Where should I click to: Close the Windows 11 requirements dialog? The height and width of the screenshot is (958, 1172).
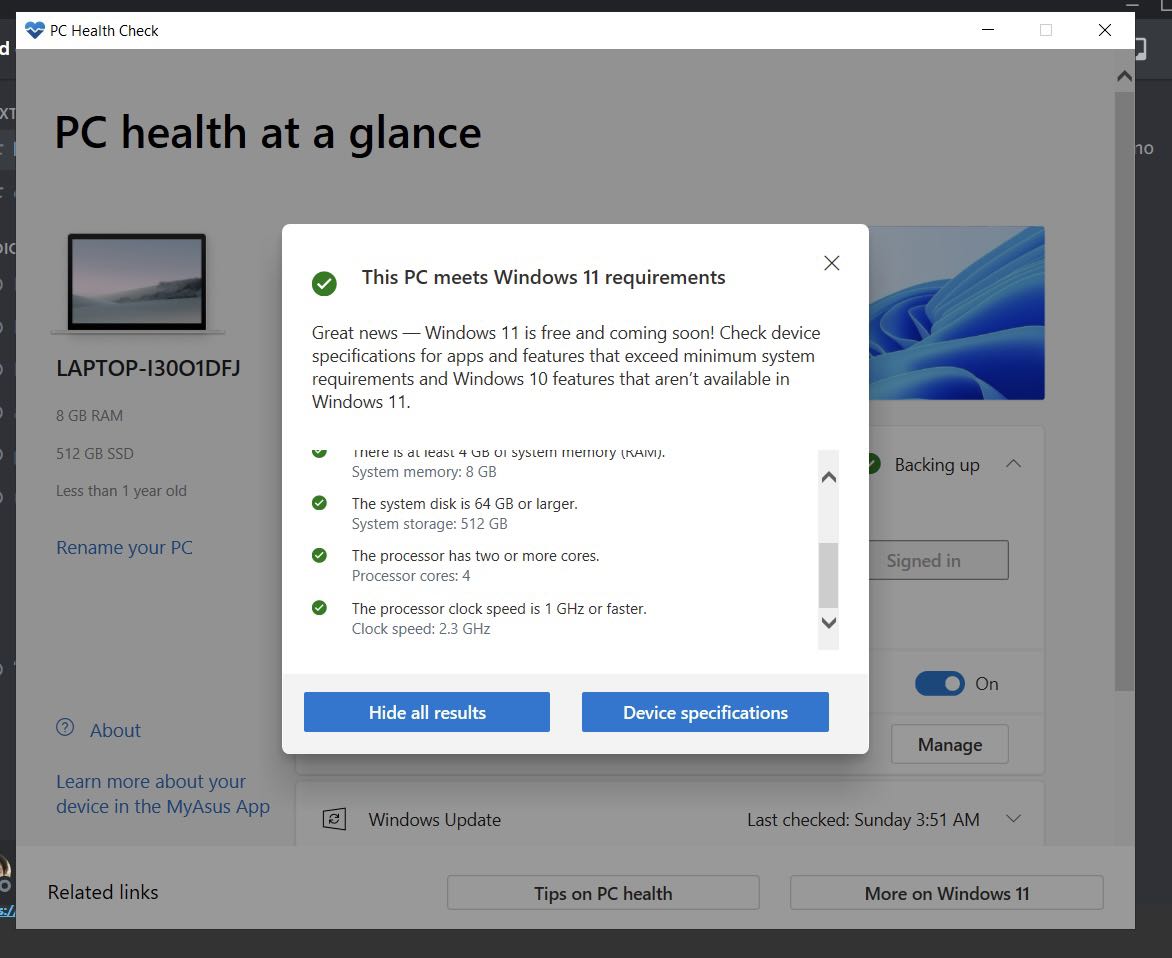pyautogui.click(x=831, y=263)
